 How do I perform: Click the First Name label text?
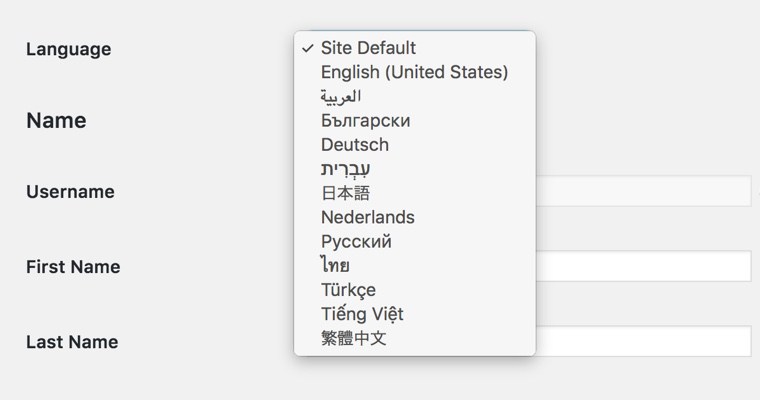(73, 267)
